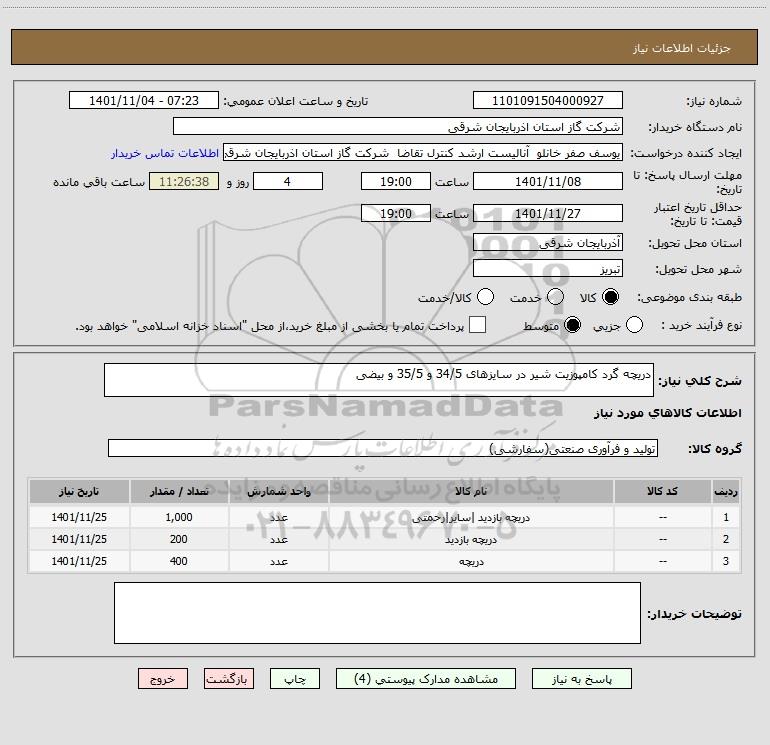Screen dimensions: 770x745
Task: Click the delivery province field آذربایجان شرقی
Action: (548, 243)
